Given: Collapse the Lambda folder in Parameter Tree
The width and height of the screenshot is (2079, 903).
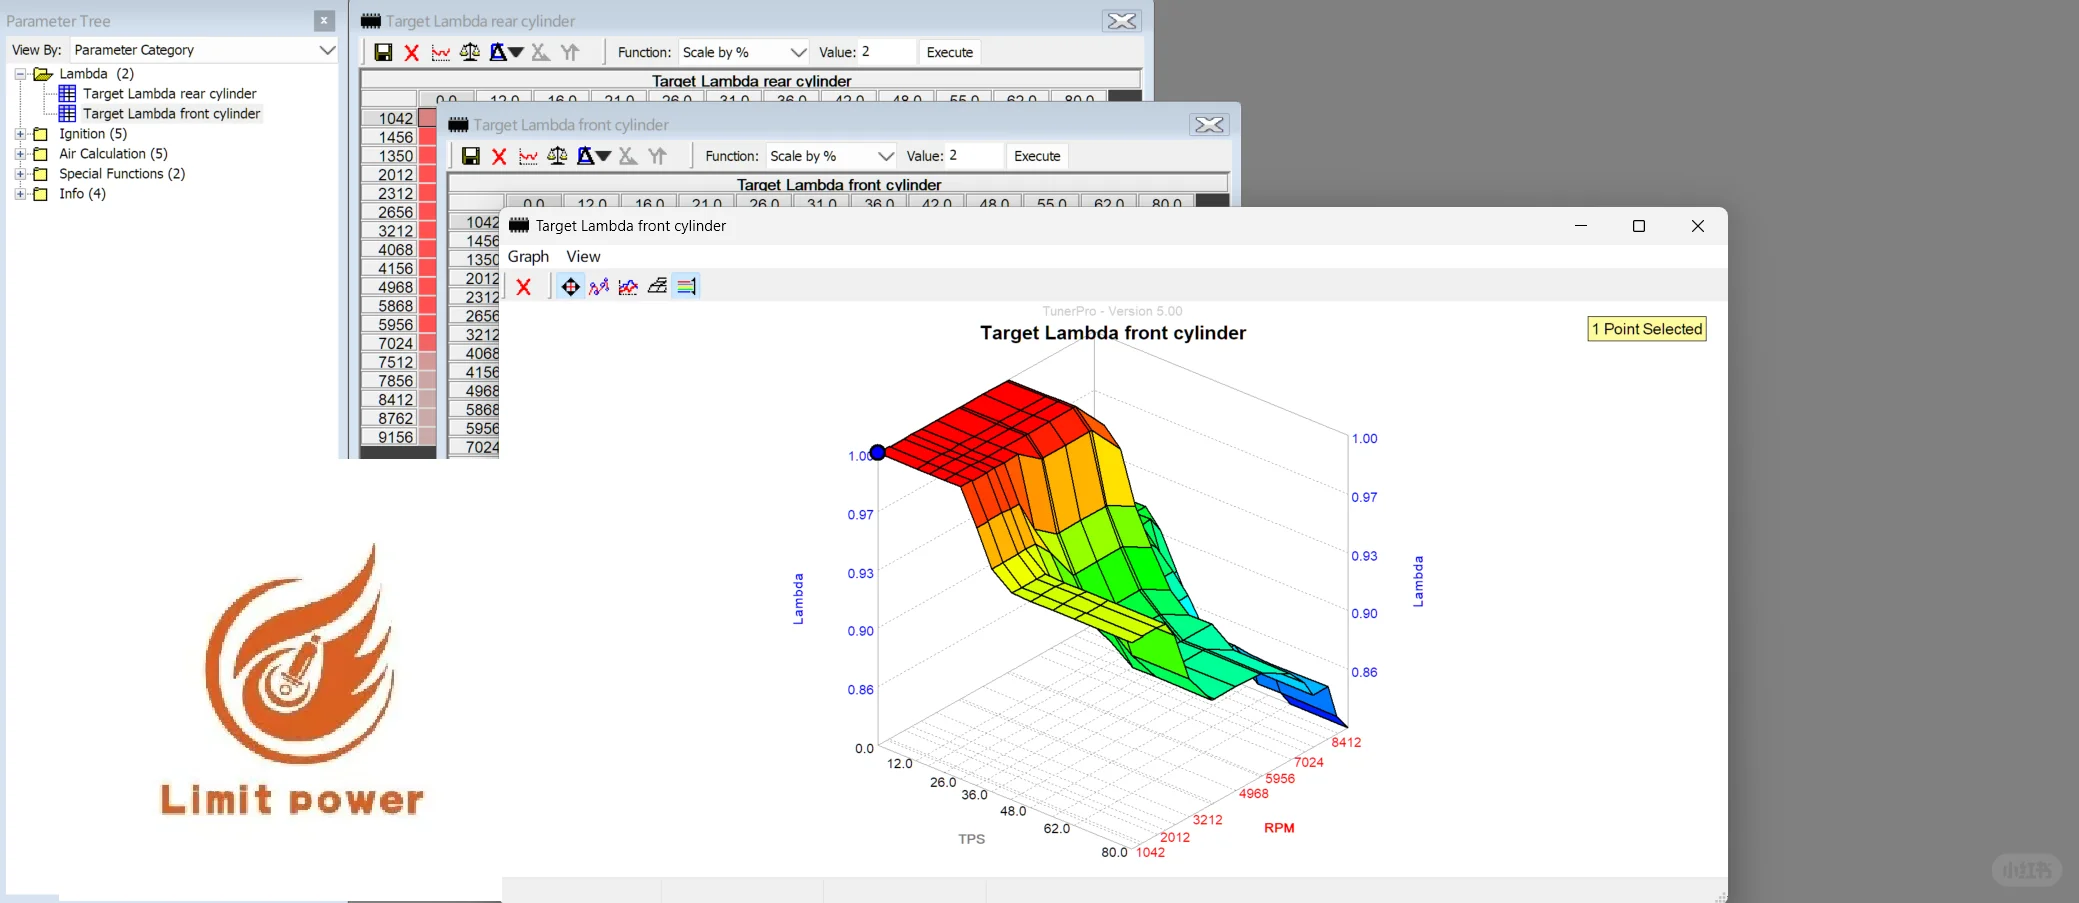Looking at the screenshot, I should tap(20, 74).
